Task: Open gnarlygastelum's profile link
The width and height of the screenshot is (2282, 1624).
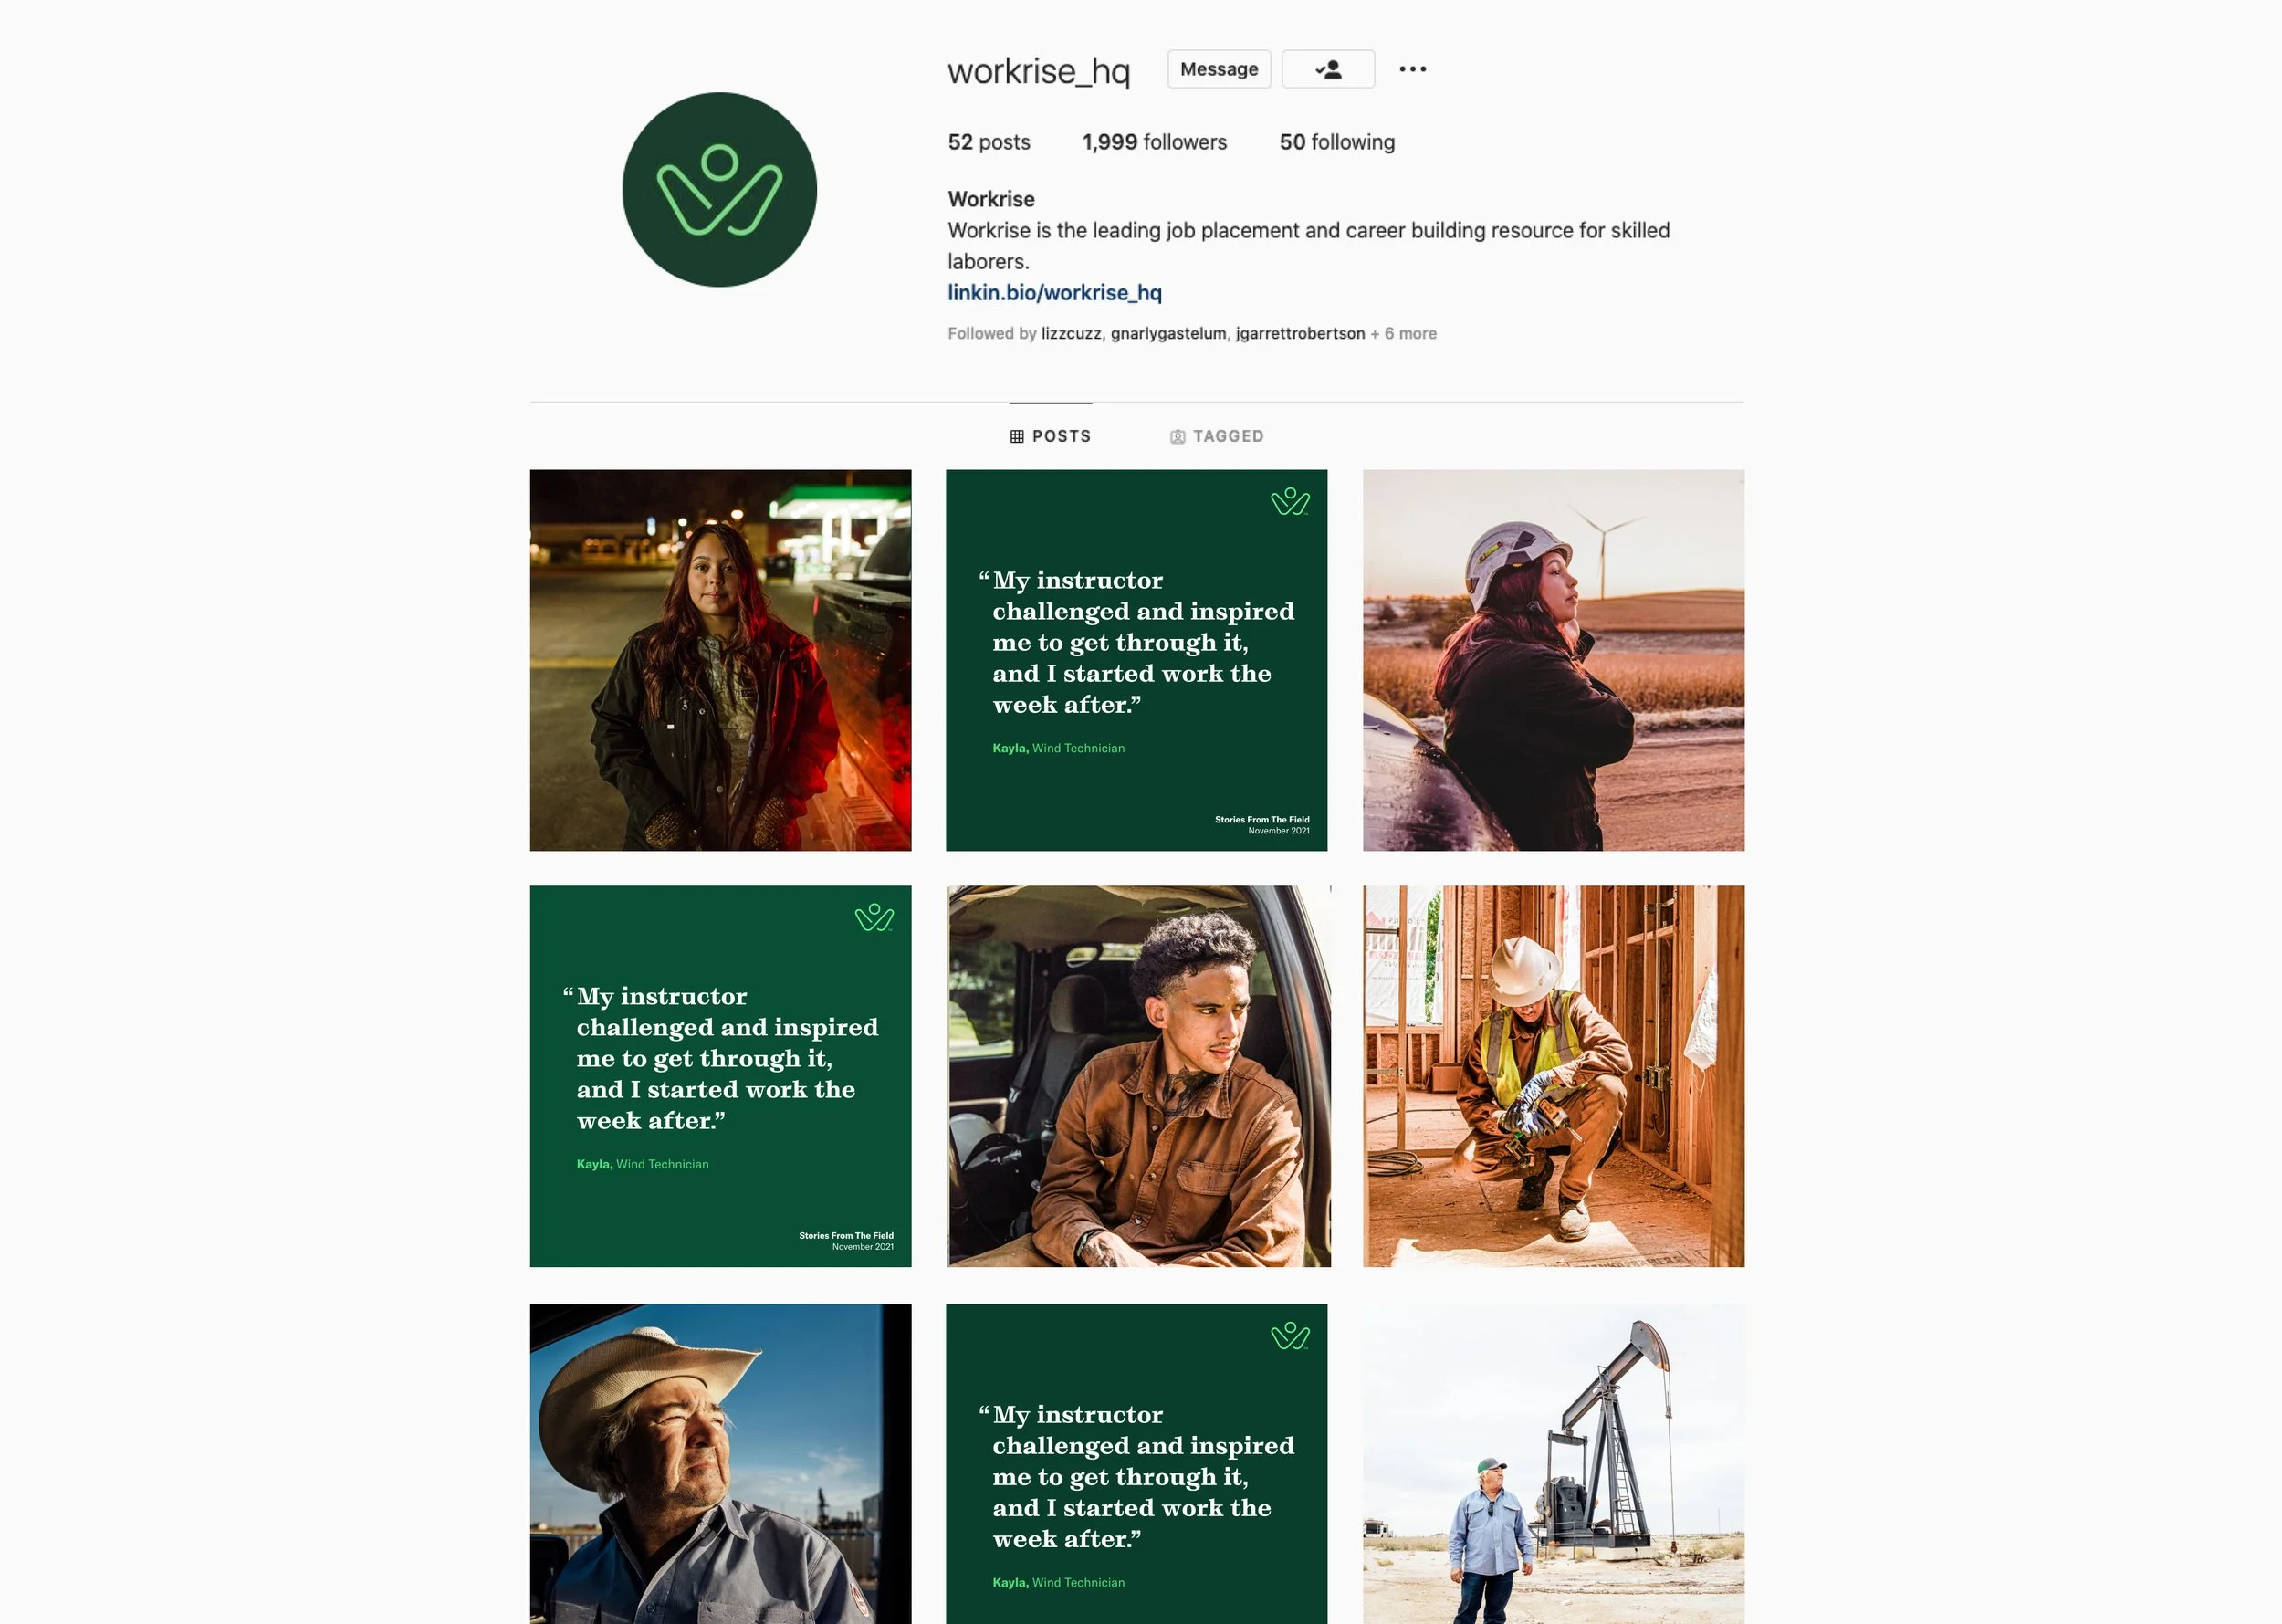Action: (x=1168, y=333)
